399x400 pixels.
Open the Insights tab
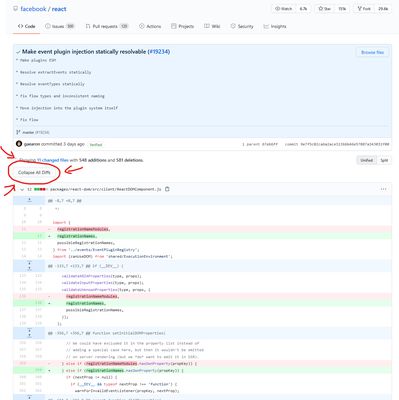point(275,26)
